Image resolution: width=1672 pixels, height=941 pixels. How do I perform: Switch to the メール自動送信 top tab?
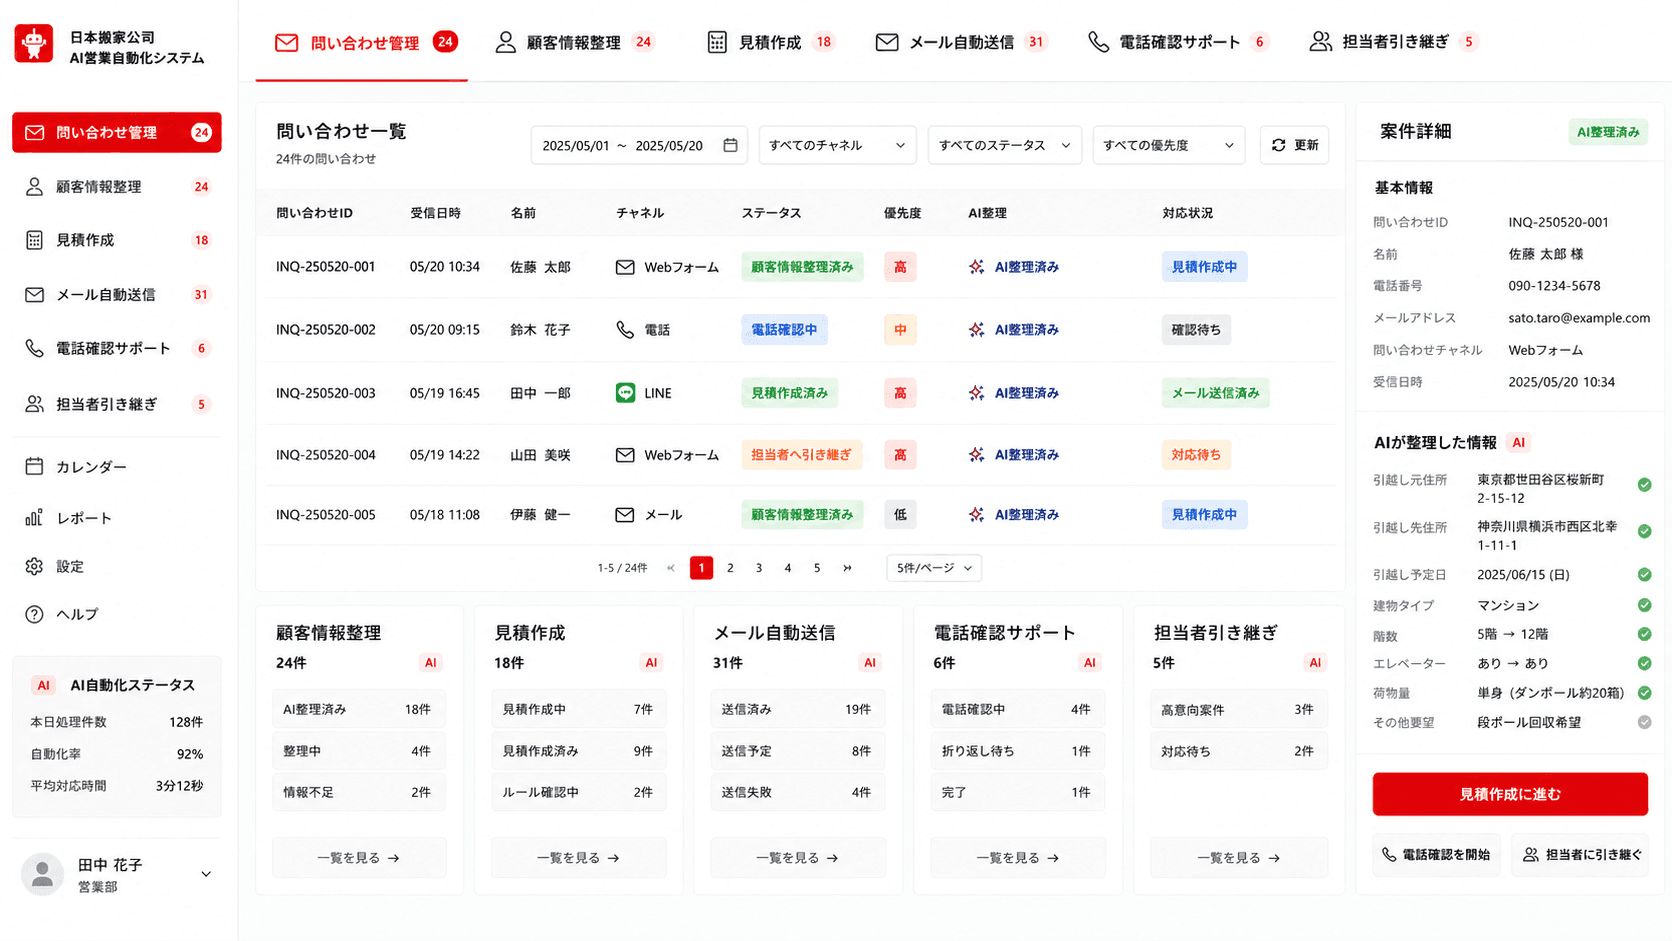click(x=960, y=42)
